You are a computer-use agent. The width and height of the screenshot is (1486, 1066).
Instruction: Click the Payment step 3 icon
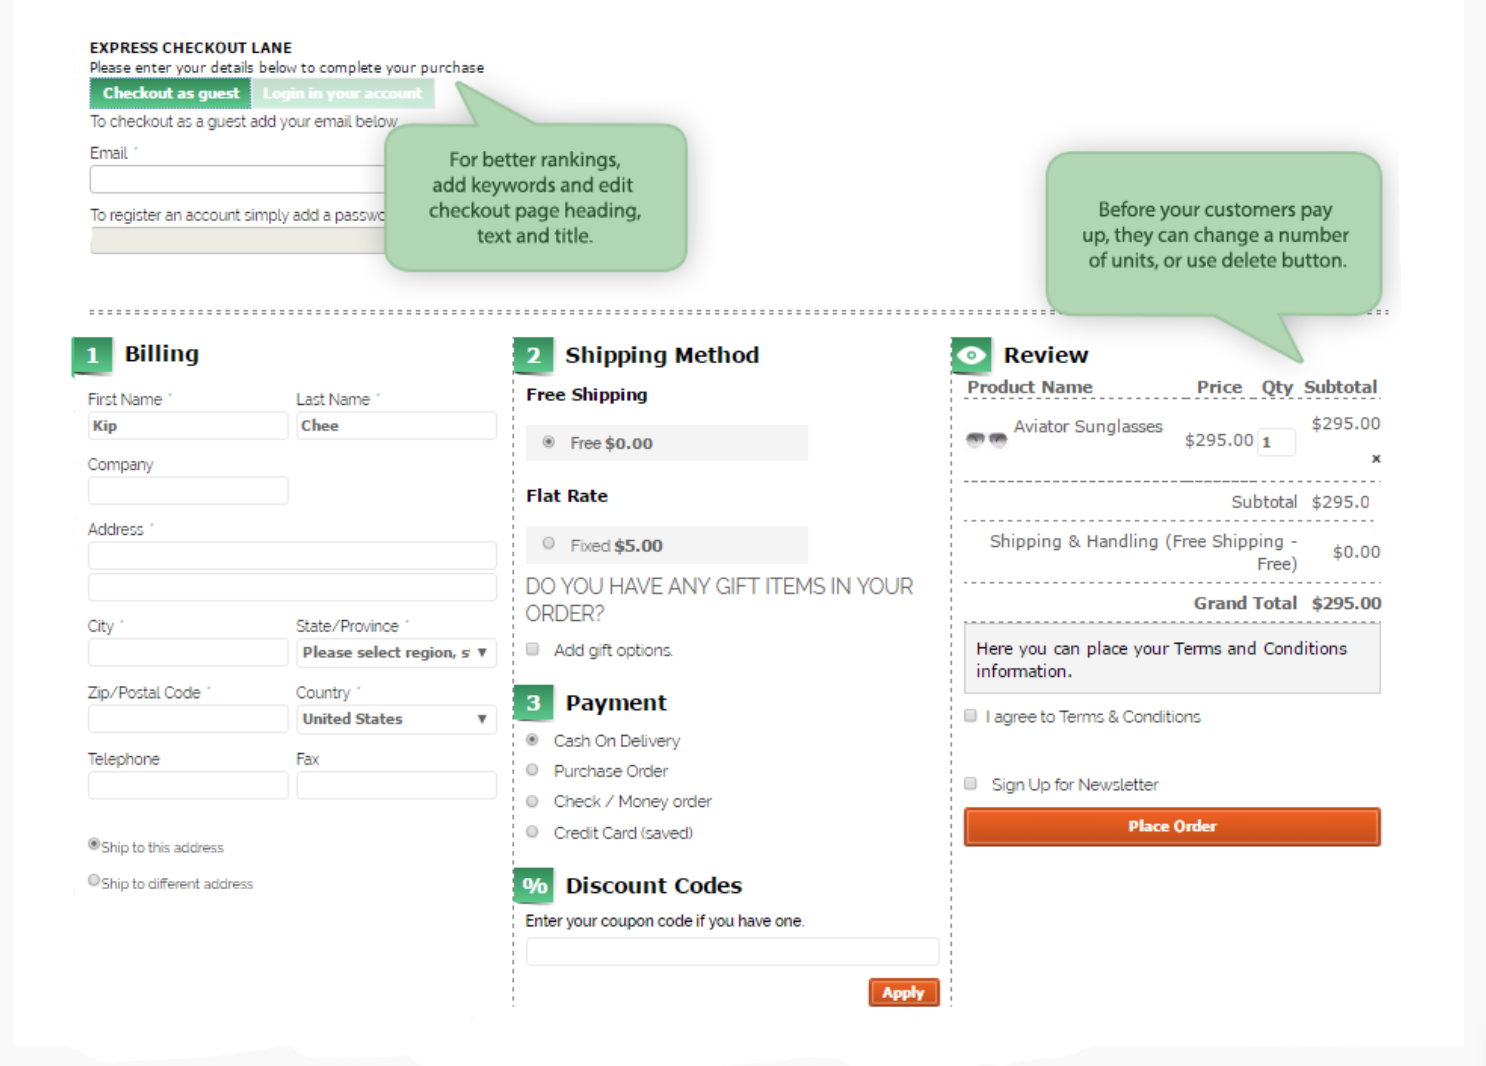click(x=533, y=703)
